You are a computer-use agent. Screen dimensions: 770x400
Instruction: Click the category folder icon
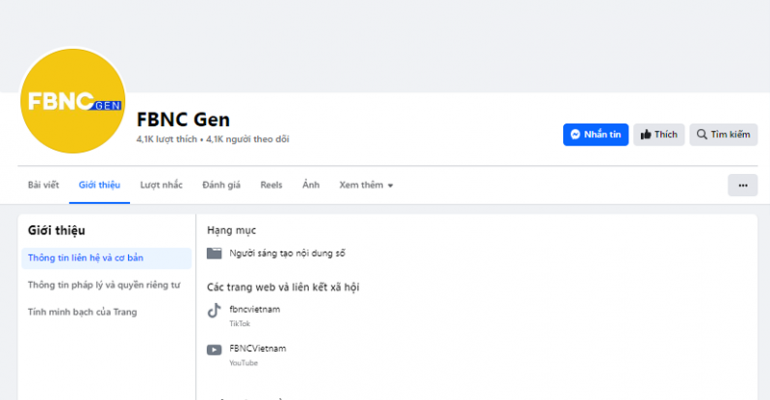[x=214, y=253]
